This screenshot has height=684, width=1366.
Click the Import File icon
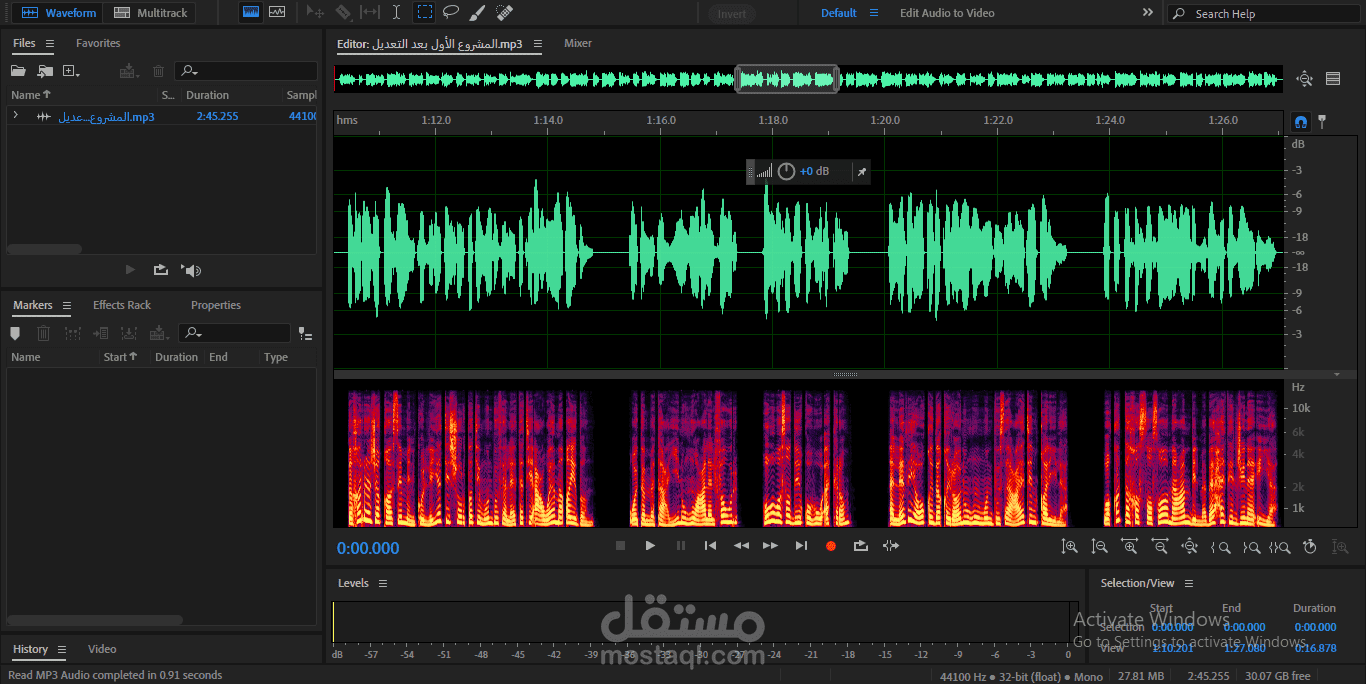[x=45, y=71]
